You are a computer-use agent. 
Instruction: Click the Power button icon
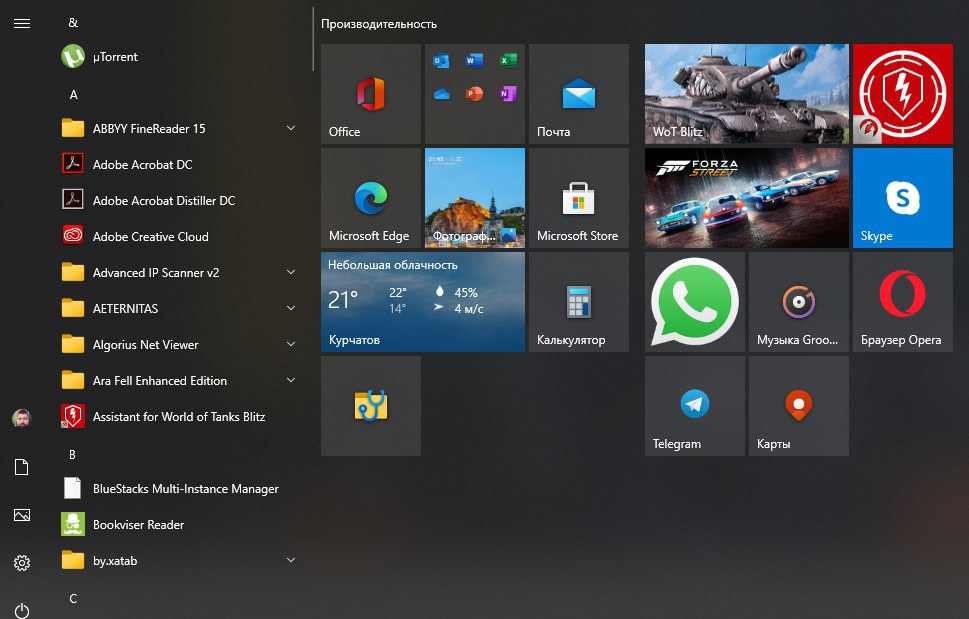(22, 610)
